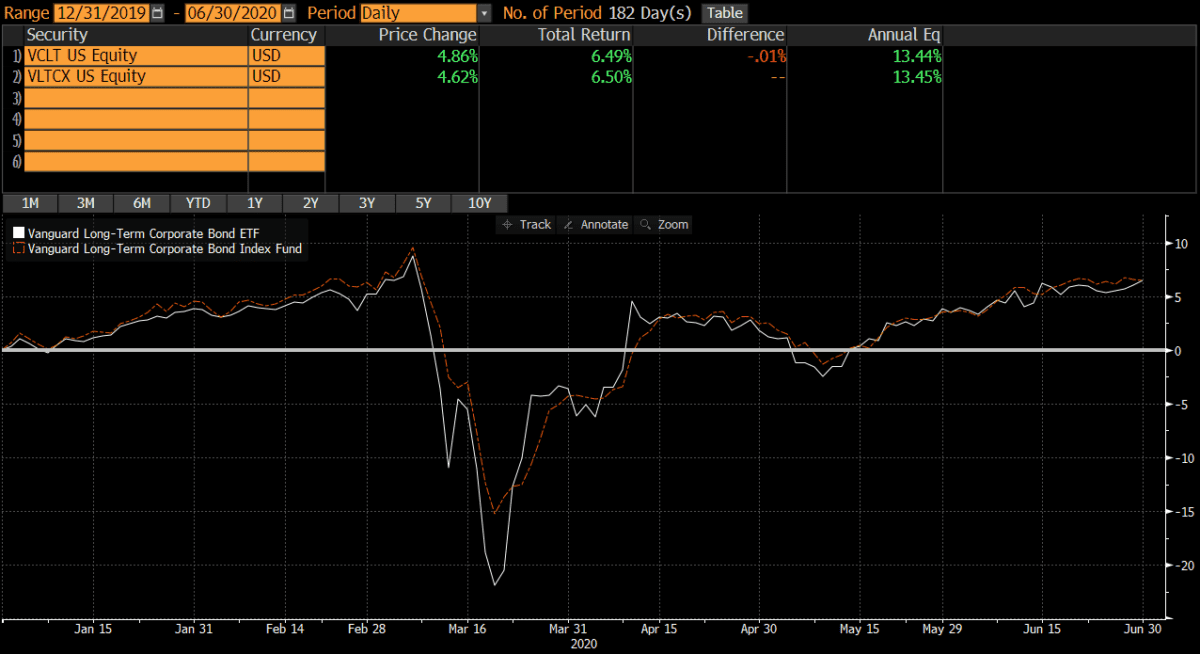
Task: Select the Annotate pencil tool
Action: pyautogui.click(x=596, y=224)
